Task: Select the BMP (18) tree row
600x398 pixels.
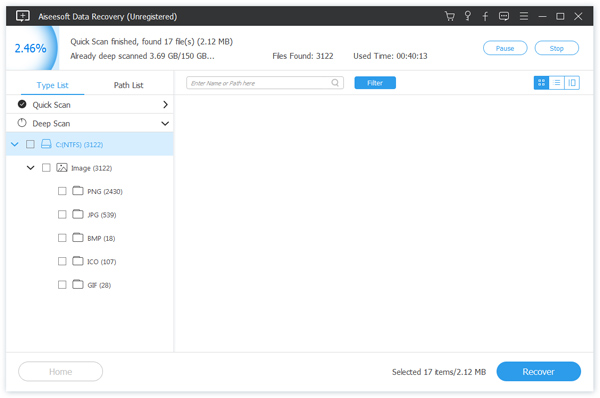Action: point(90,238)
